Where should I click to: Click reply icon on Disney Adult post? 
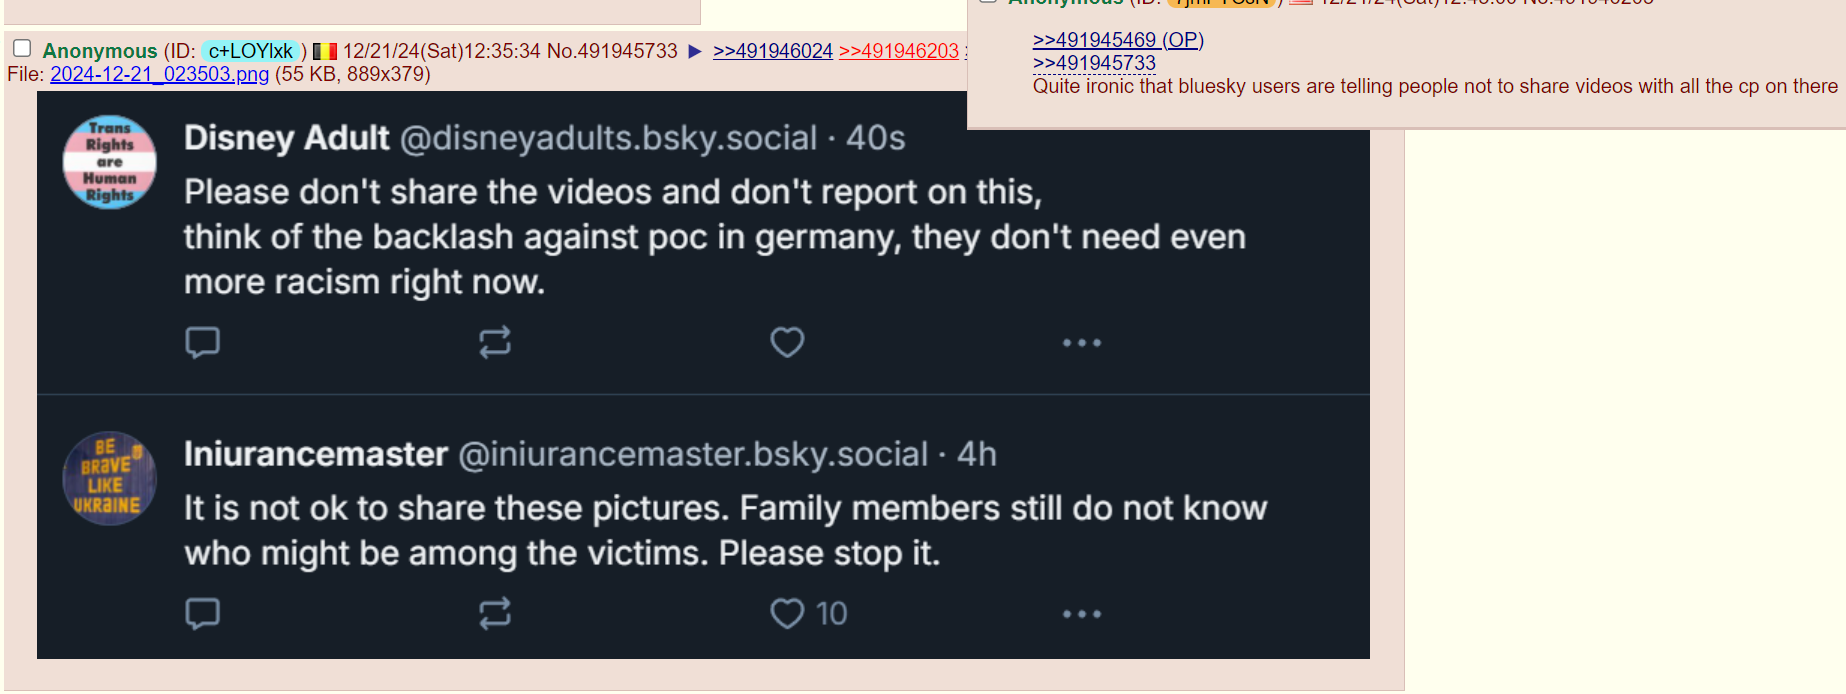pos(202,342)
